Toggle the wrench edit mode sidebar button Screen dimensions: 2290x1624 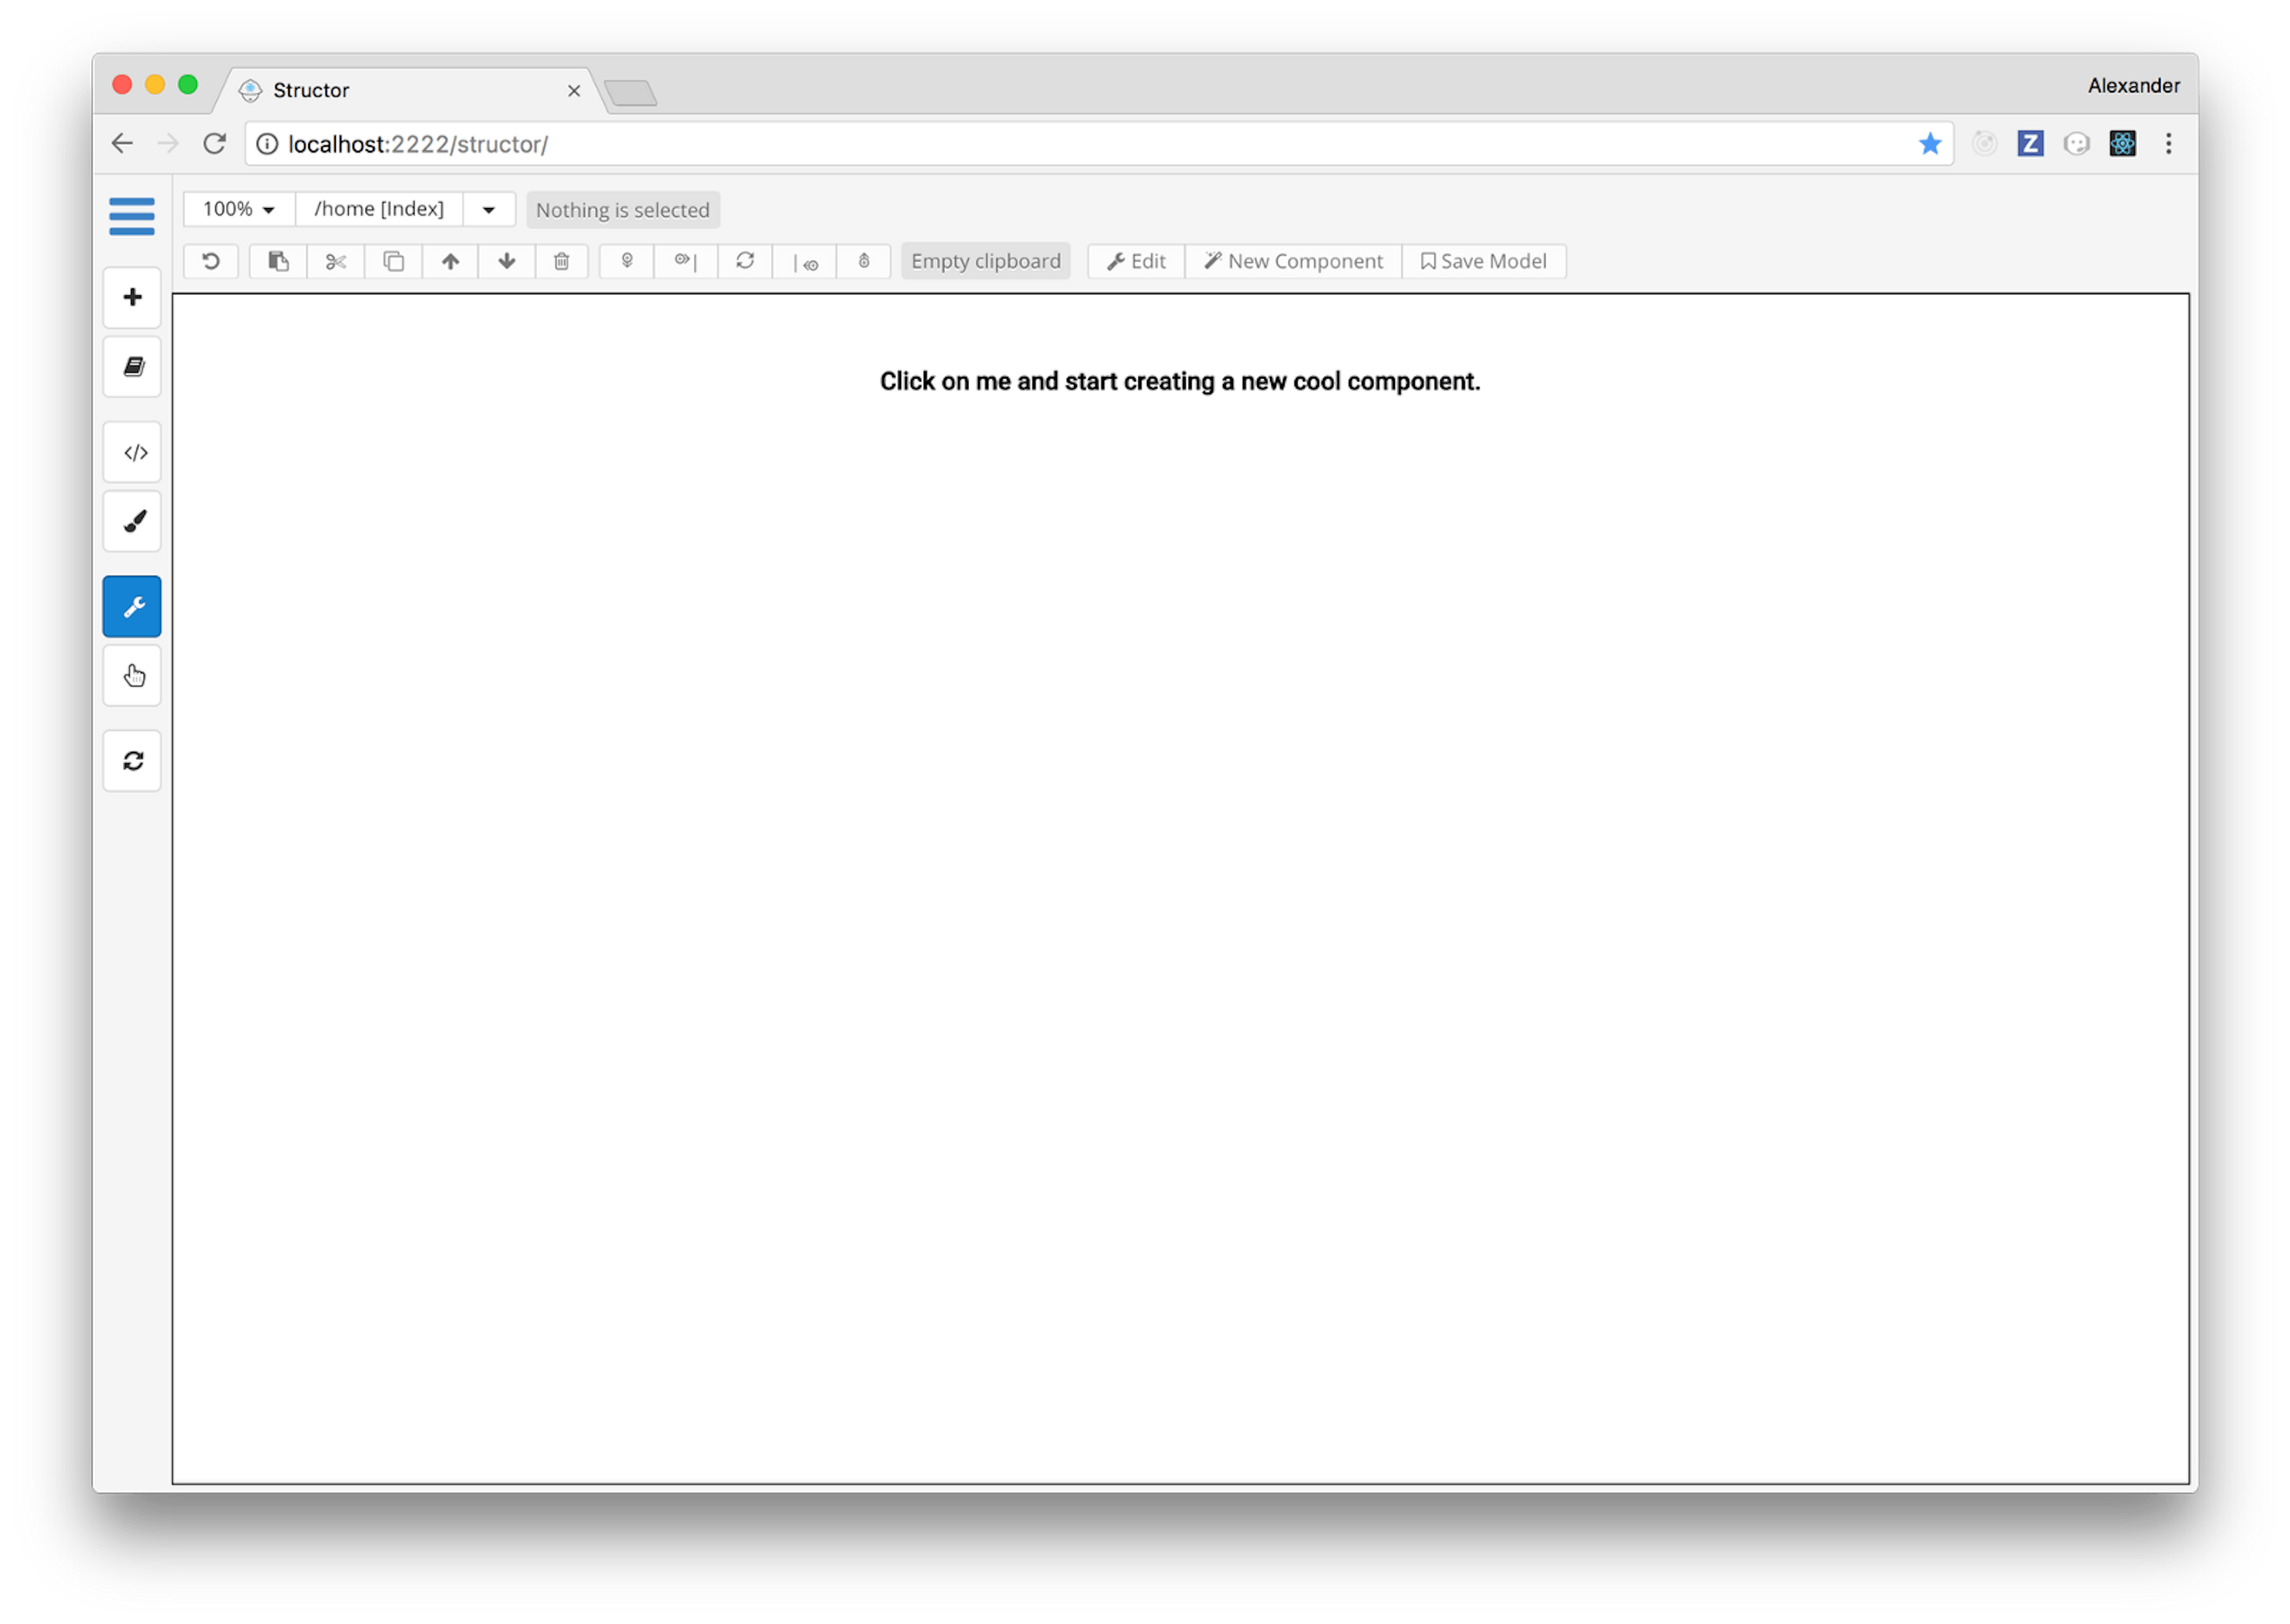point(132,607)
